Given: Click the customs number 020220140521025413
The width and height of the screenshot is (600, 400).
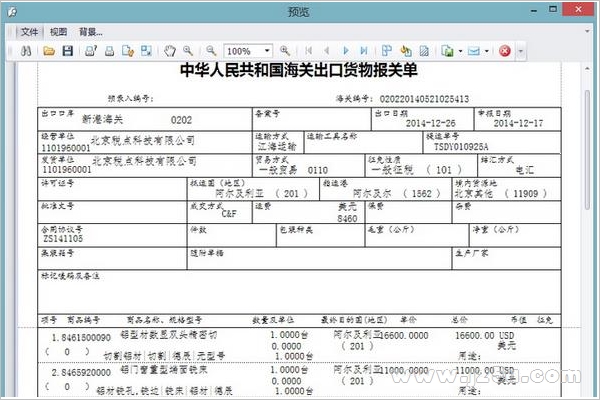Looking at the screenshot, I should (424, 99).
